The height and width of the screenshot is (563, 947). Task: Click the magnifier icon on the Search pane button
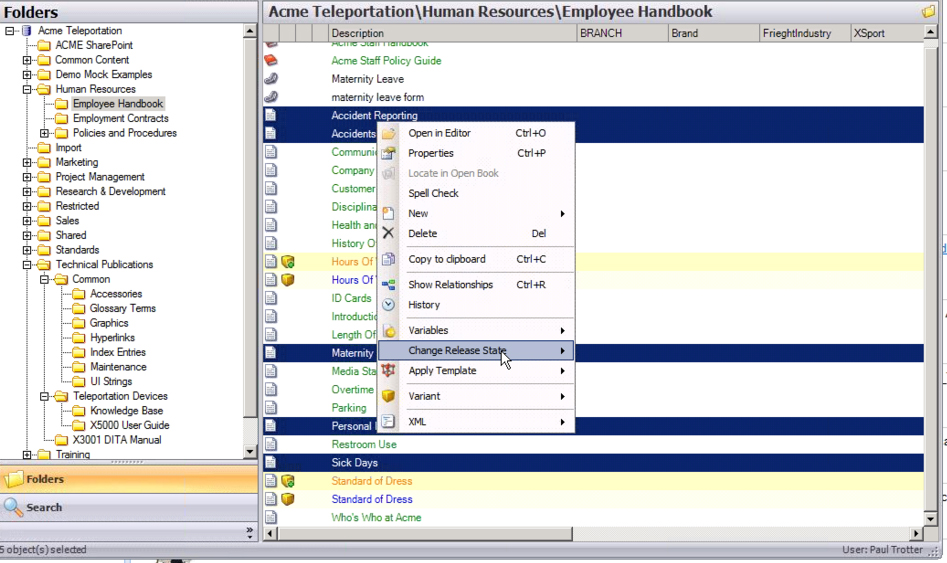pos(13,507)
